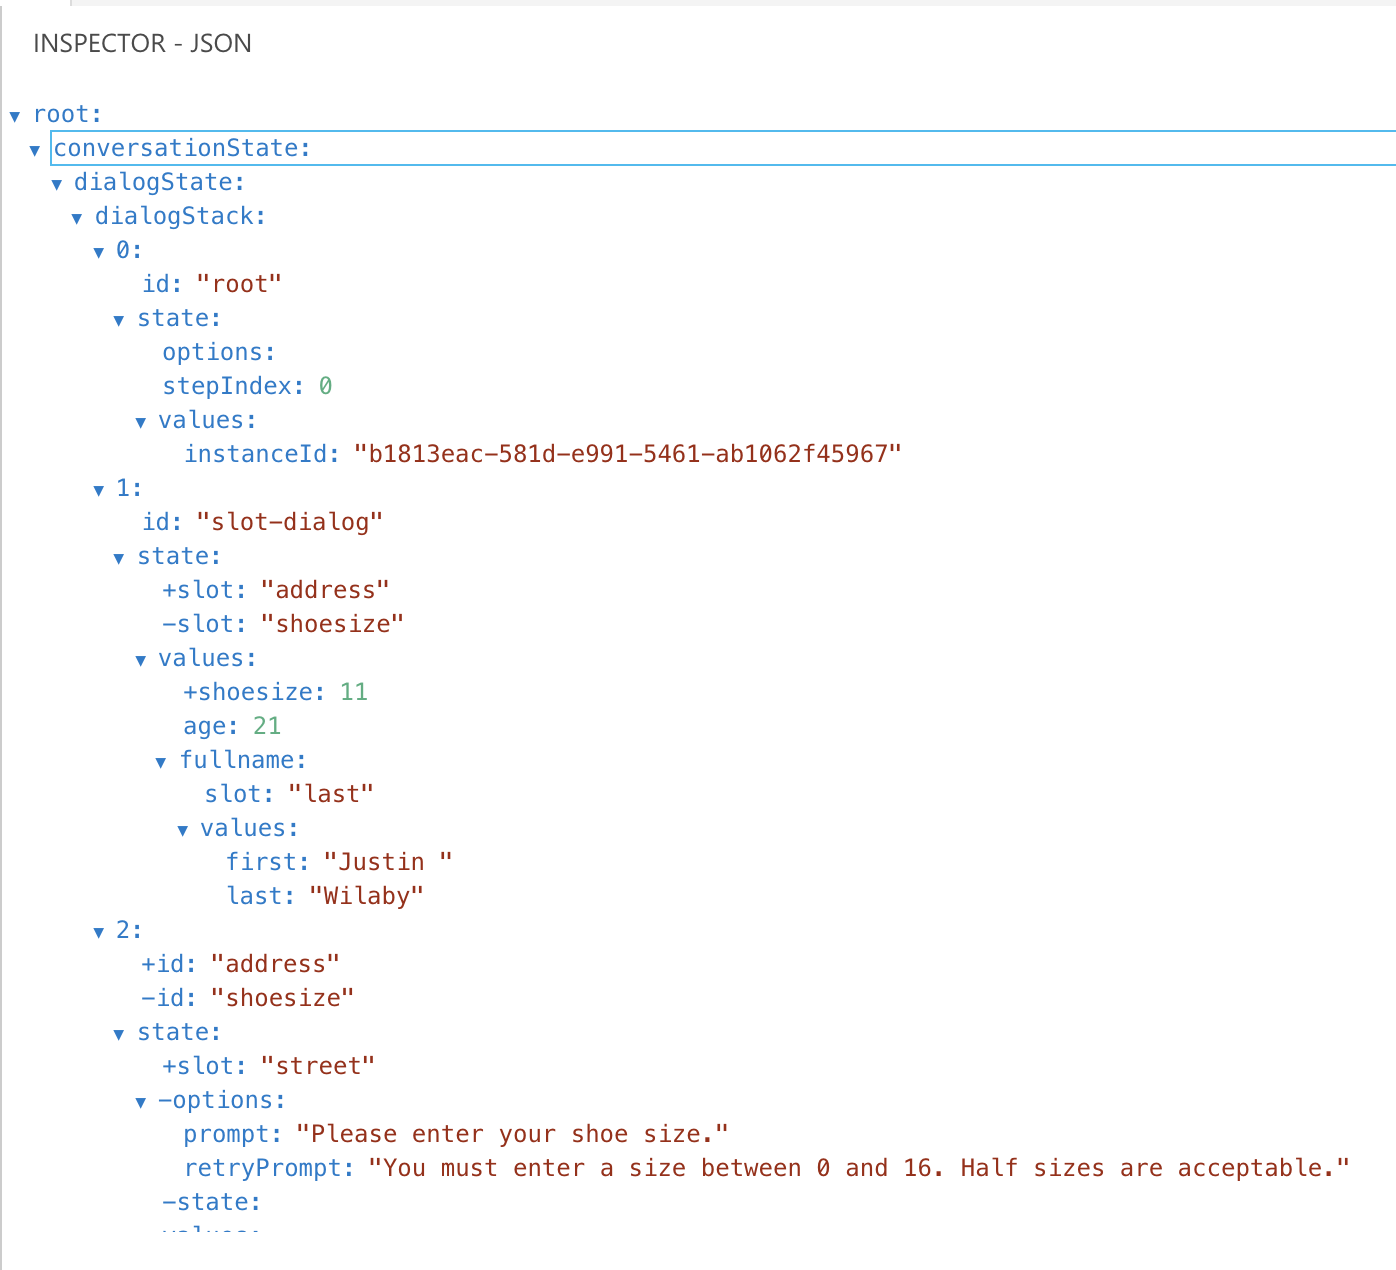The image size is (1396, 1270).
Task: Collapse stack entry 0
Action: click(x=98, y=251)
